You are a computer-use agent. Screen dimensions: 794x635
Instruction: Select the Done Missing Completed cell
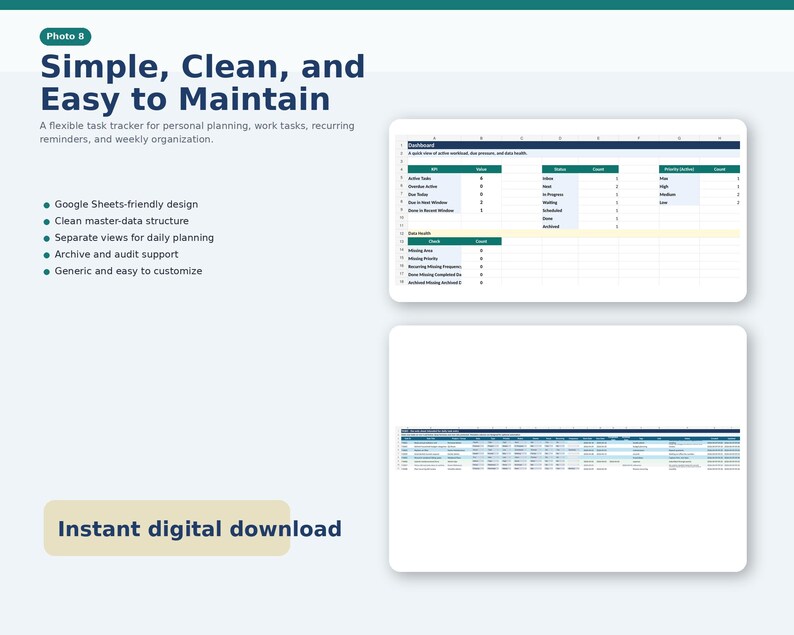click(x=434, y=274)
